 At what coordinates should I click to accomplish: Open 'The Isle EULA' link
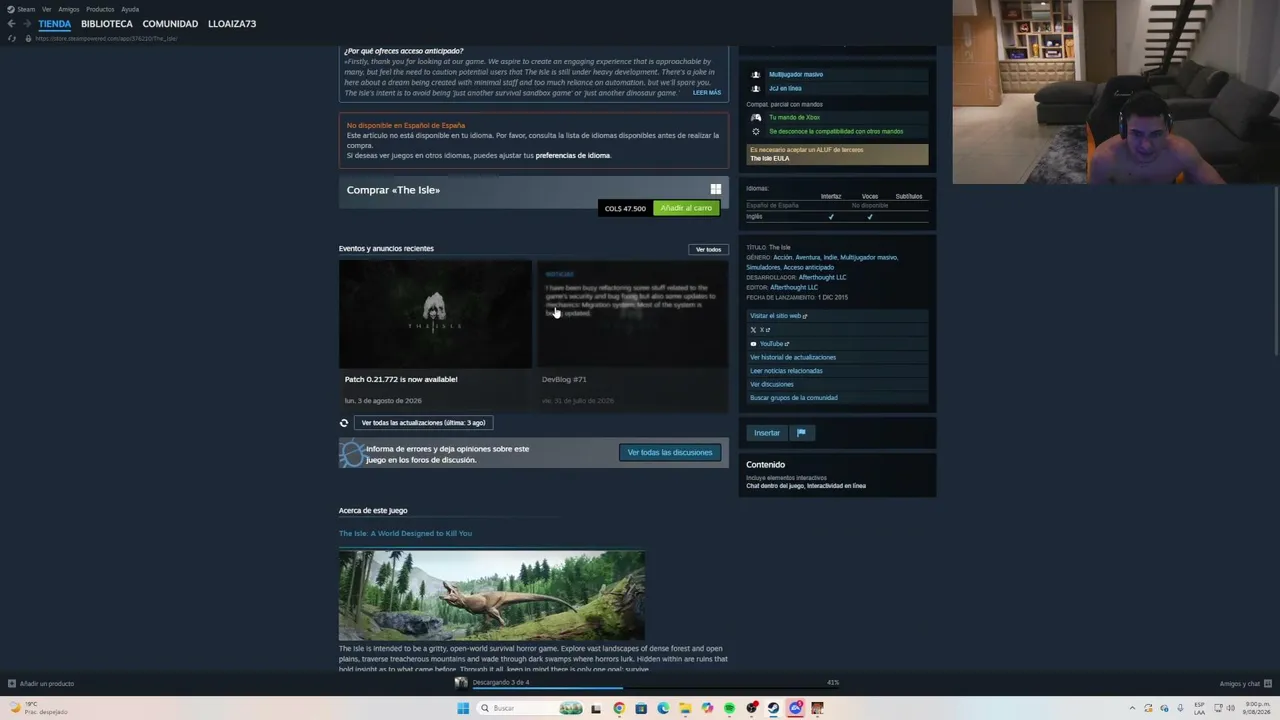(770, 158)
